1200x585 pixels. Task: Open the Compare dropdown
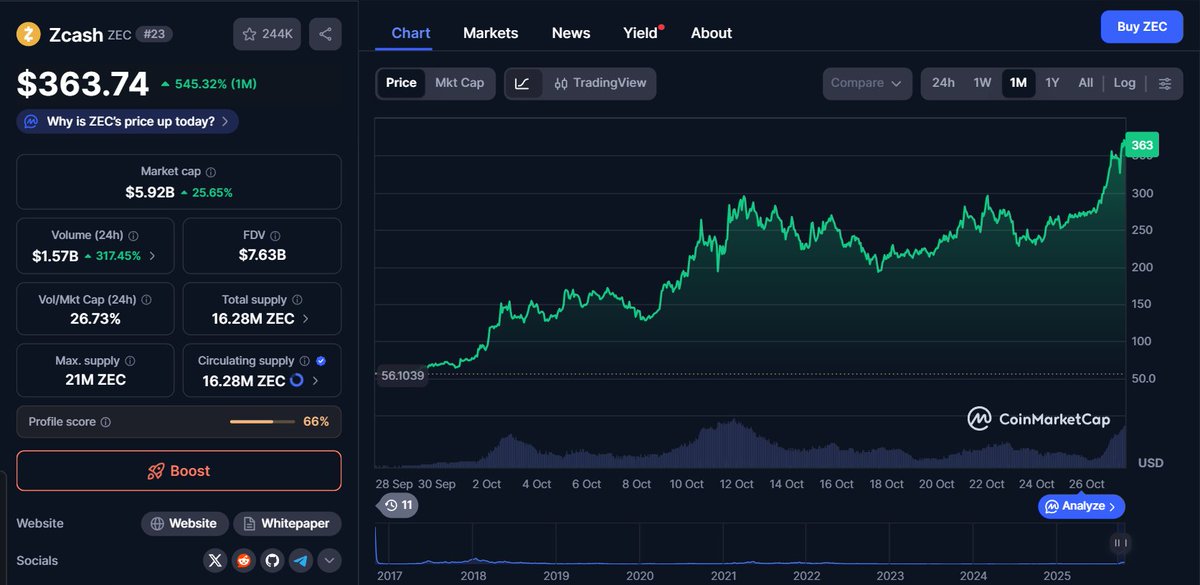(867, 83)
